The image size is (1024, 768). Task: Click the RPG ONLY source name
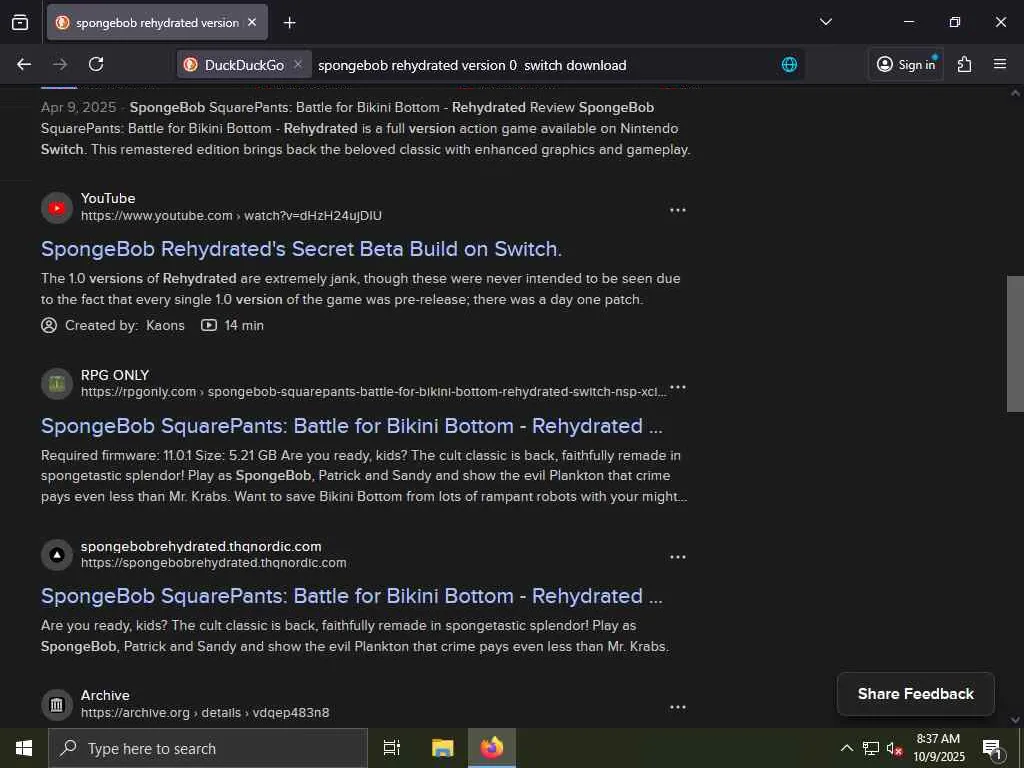115,375
